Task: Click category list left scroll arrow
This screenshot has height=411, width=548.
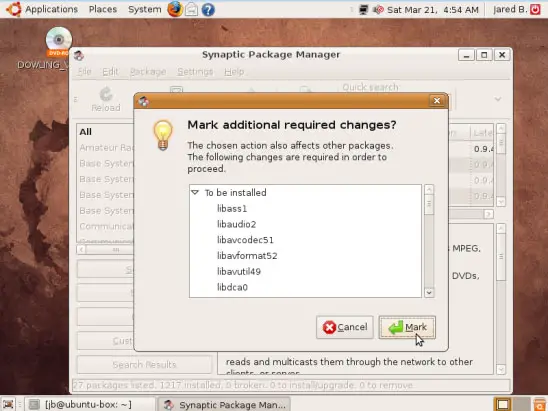Action: [x=81, y=250]
